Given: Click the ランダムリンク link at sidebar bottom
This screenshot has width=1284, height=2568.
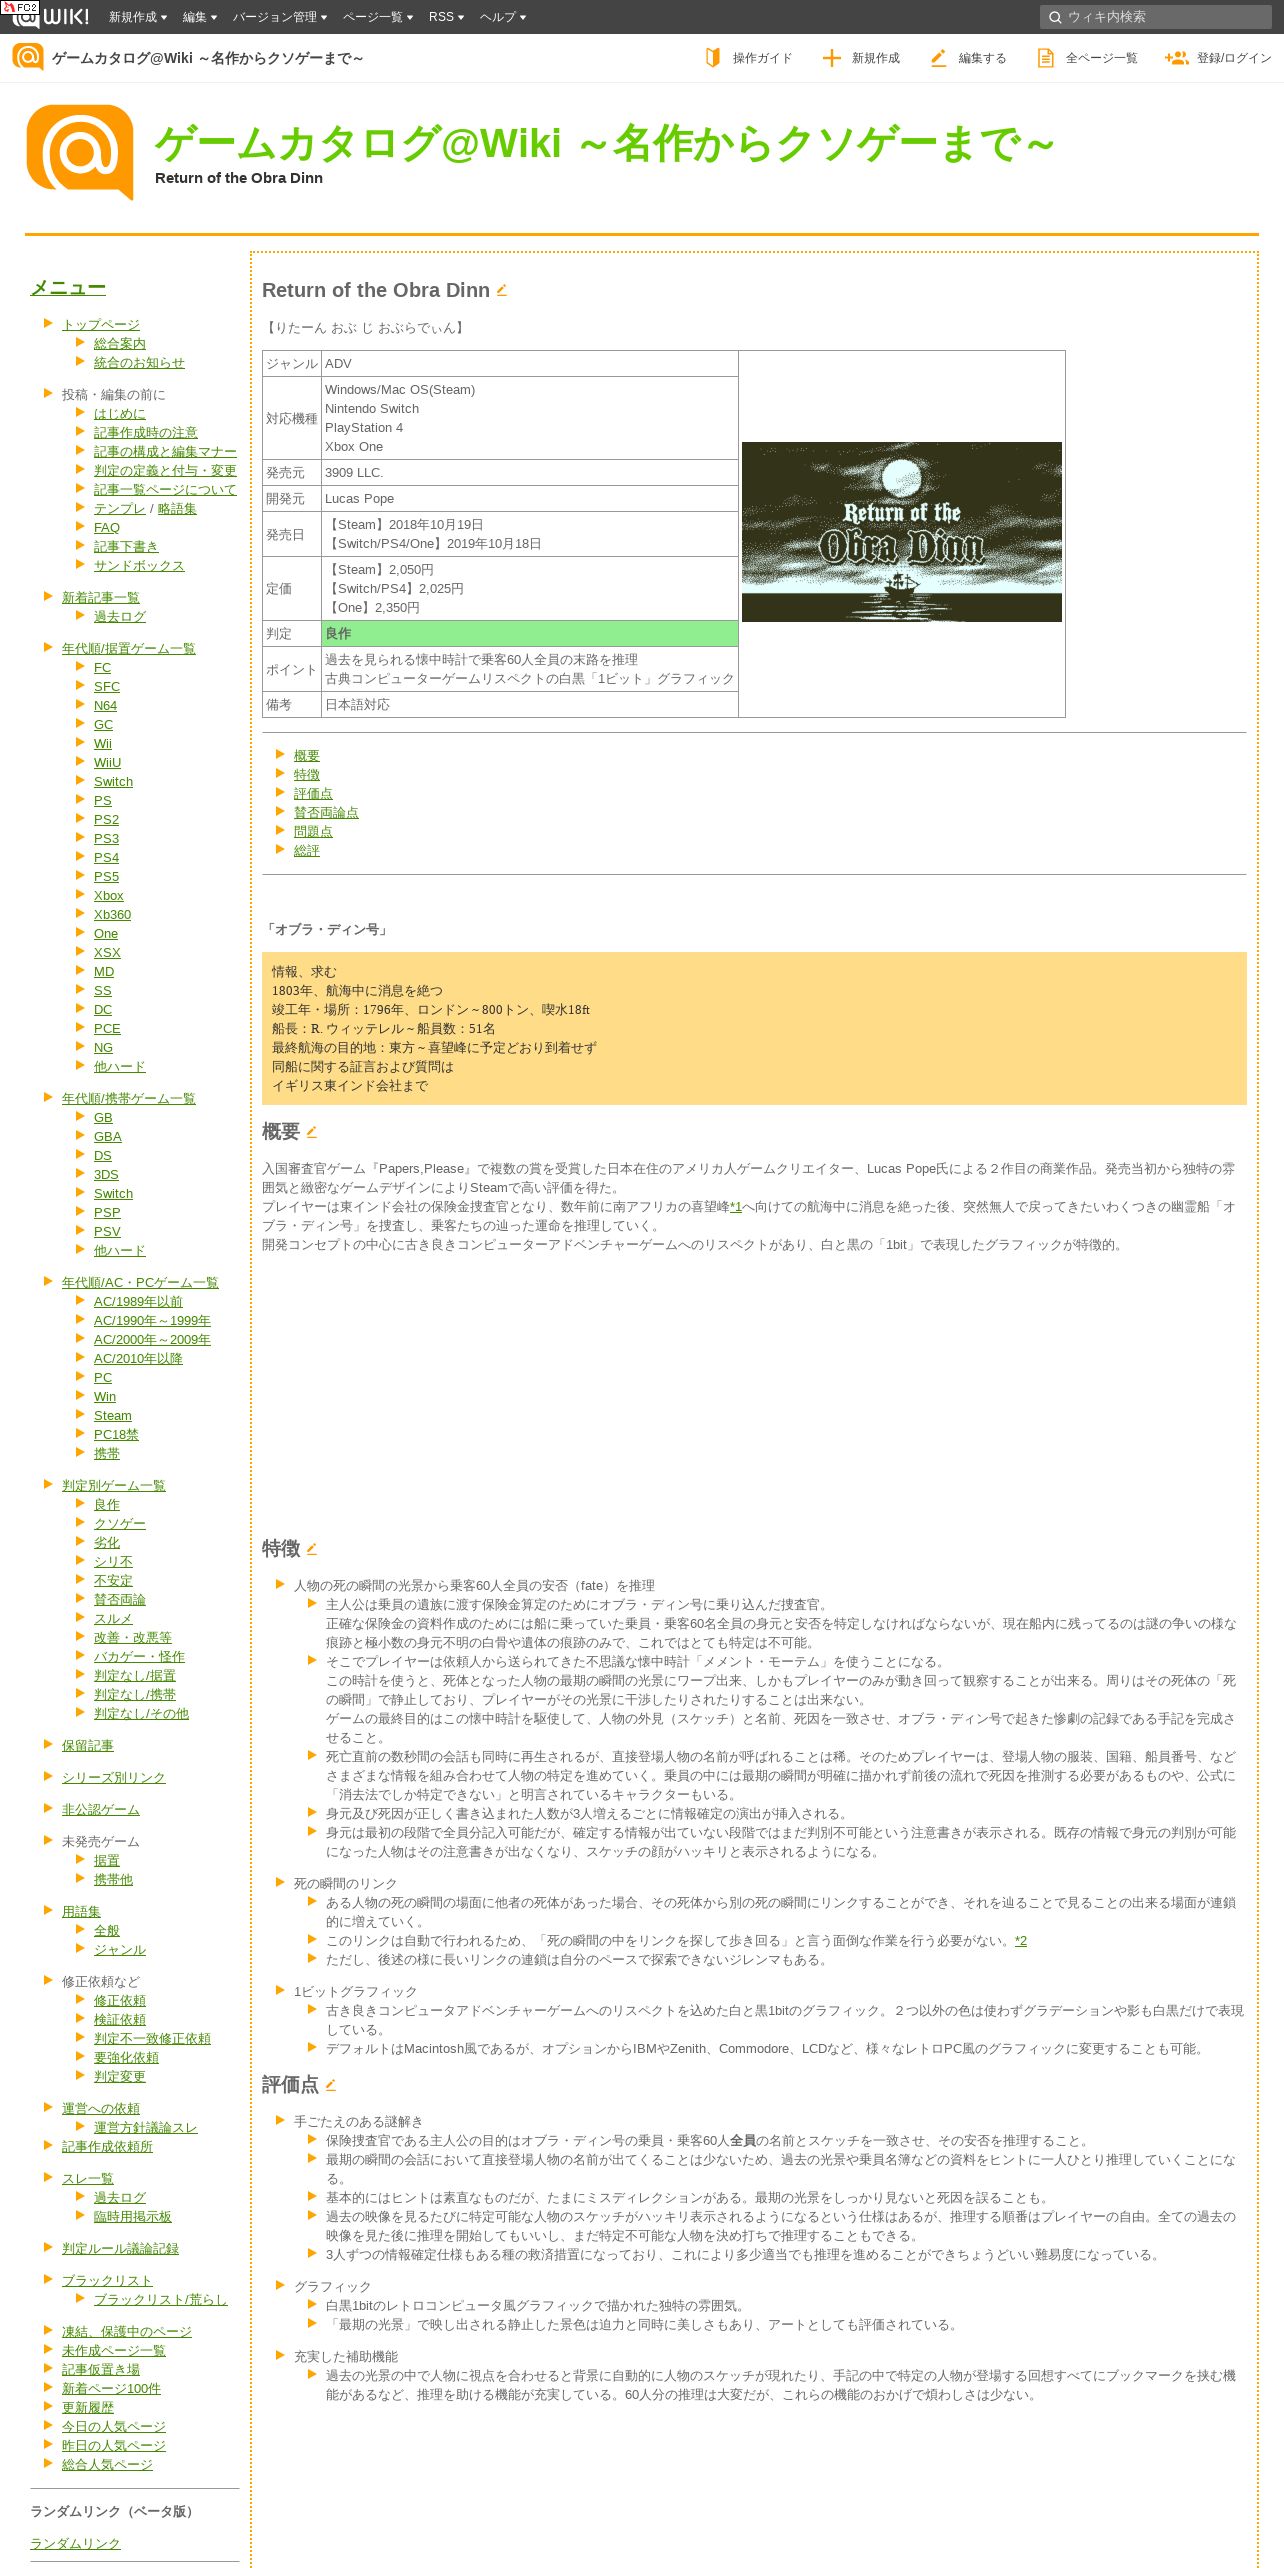Looking at the screenshot, I should [x=75, y=2544].
